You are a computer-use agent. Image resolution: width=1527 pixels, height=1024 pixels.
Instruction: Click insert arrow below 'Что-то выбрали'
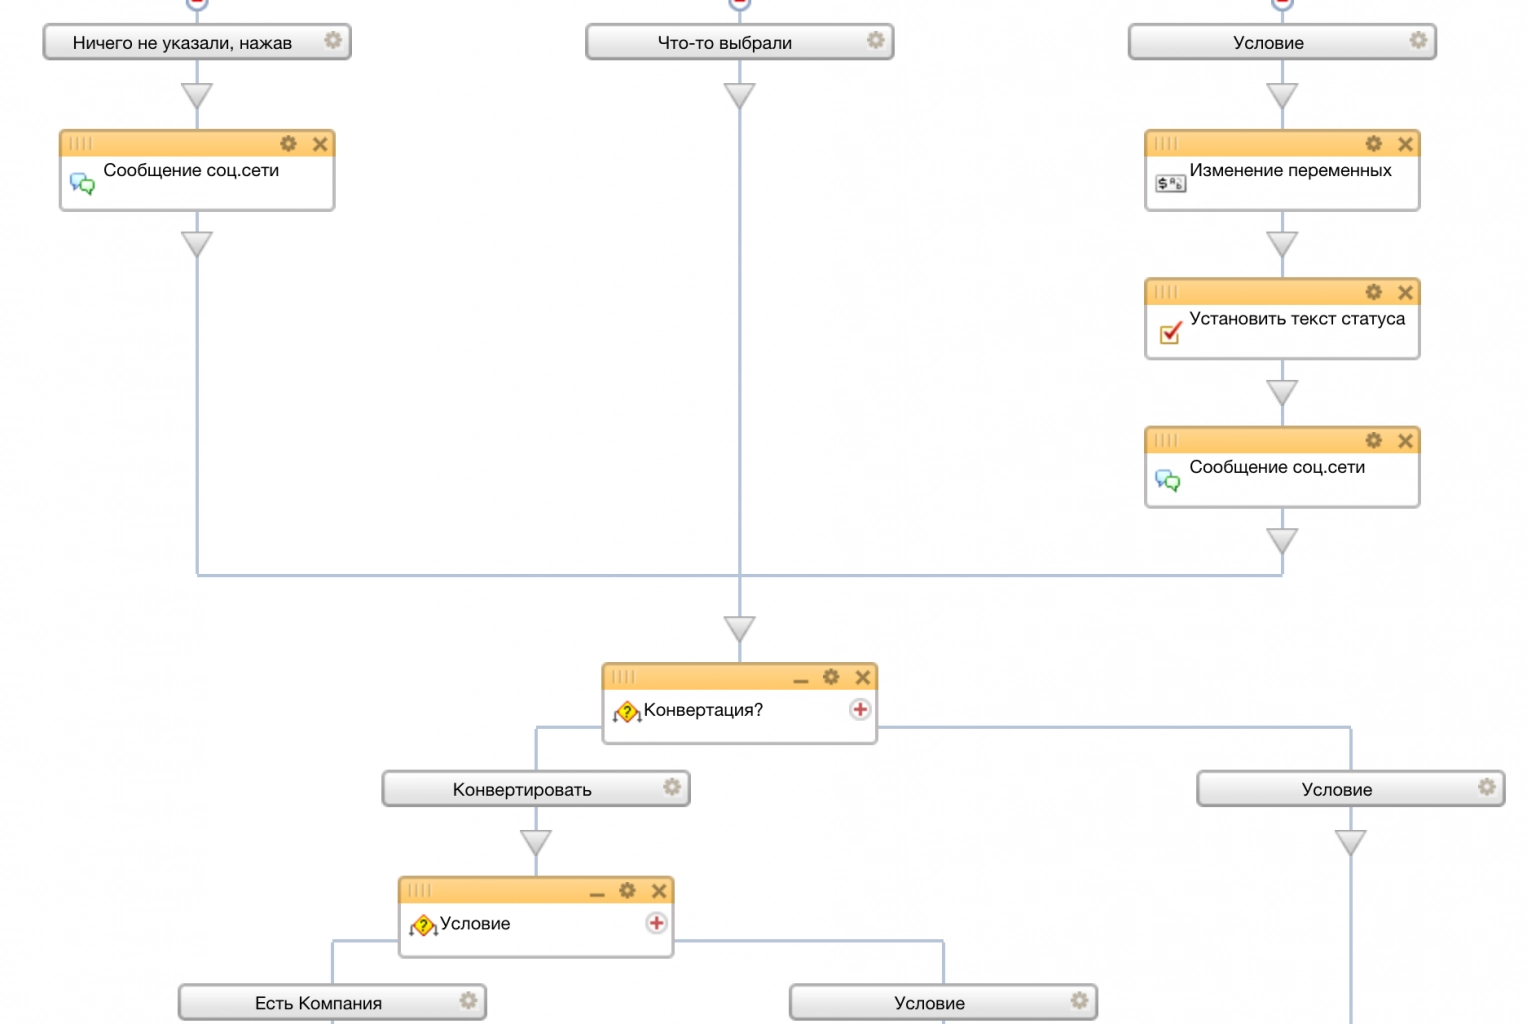740,96
